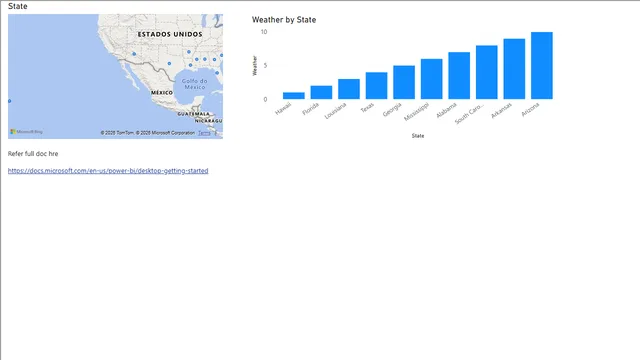Image resolution: width=640 pixels, height=360 pixels.
Task: Click the Louisiana map dot near the Gulf coast
Action: tap(190, 65)
